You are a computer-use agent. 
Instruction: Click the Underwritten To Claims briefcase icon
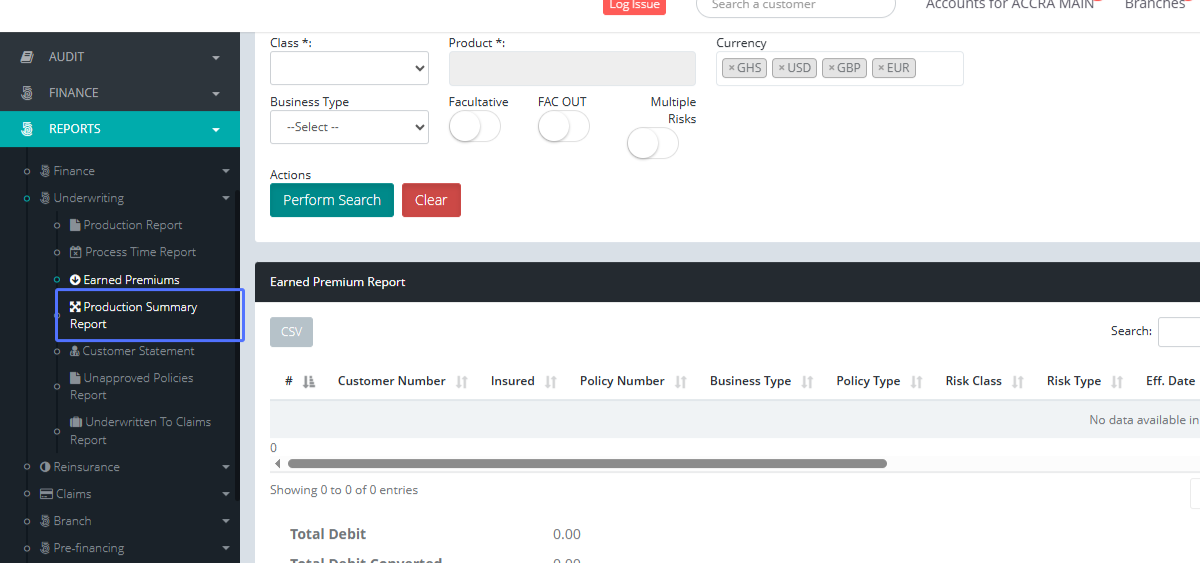(x=76, y=422)
